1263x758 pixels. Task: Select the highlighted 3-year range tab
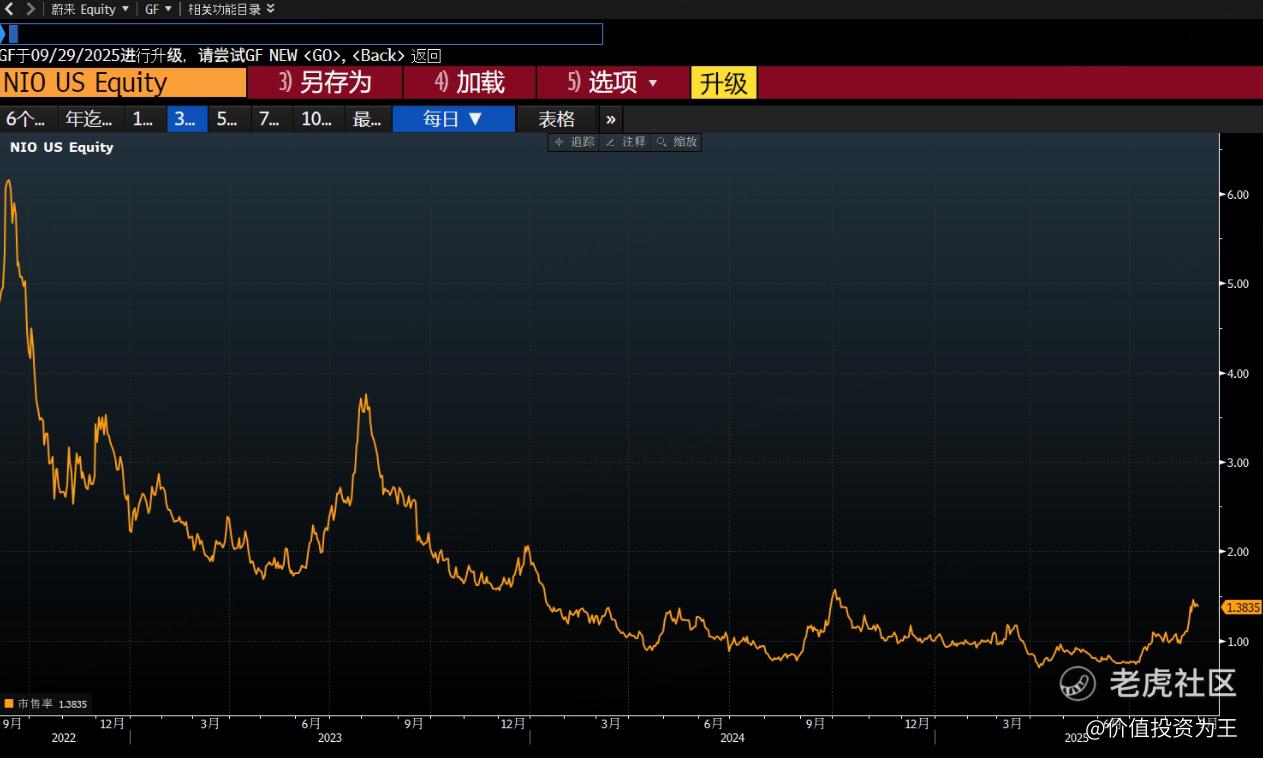tap(187, 119)
